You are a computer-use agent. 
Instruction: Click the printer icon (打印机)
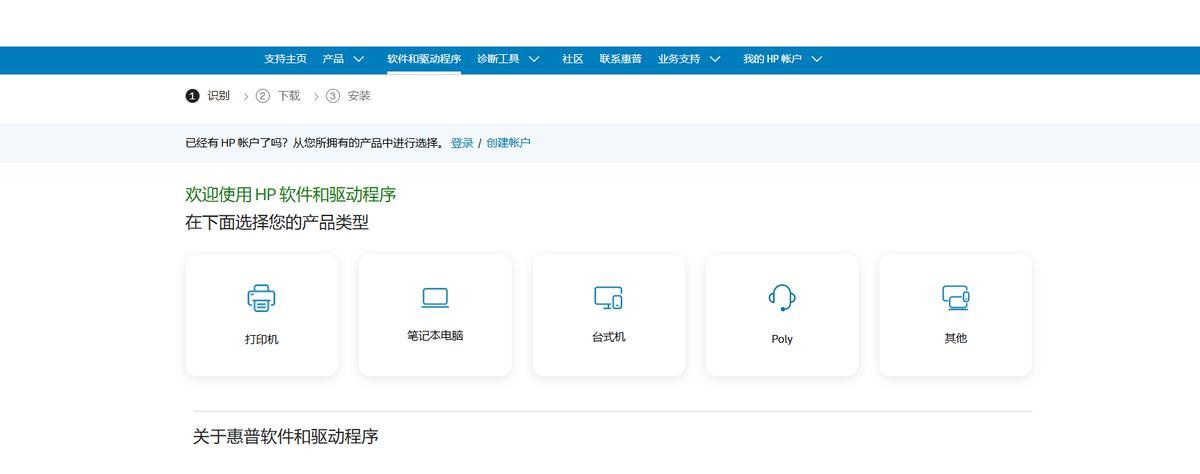(261, 298)
